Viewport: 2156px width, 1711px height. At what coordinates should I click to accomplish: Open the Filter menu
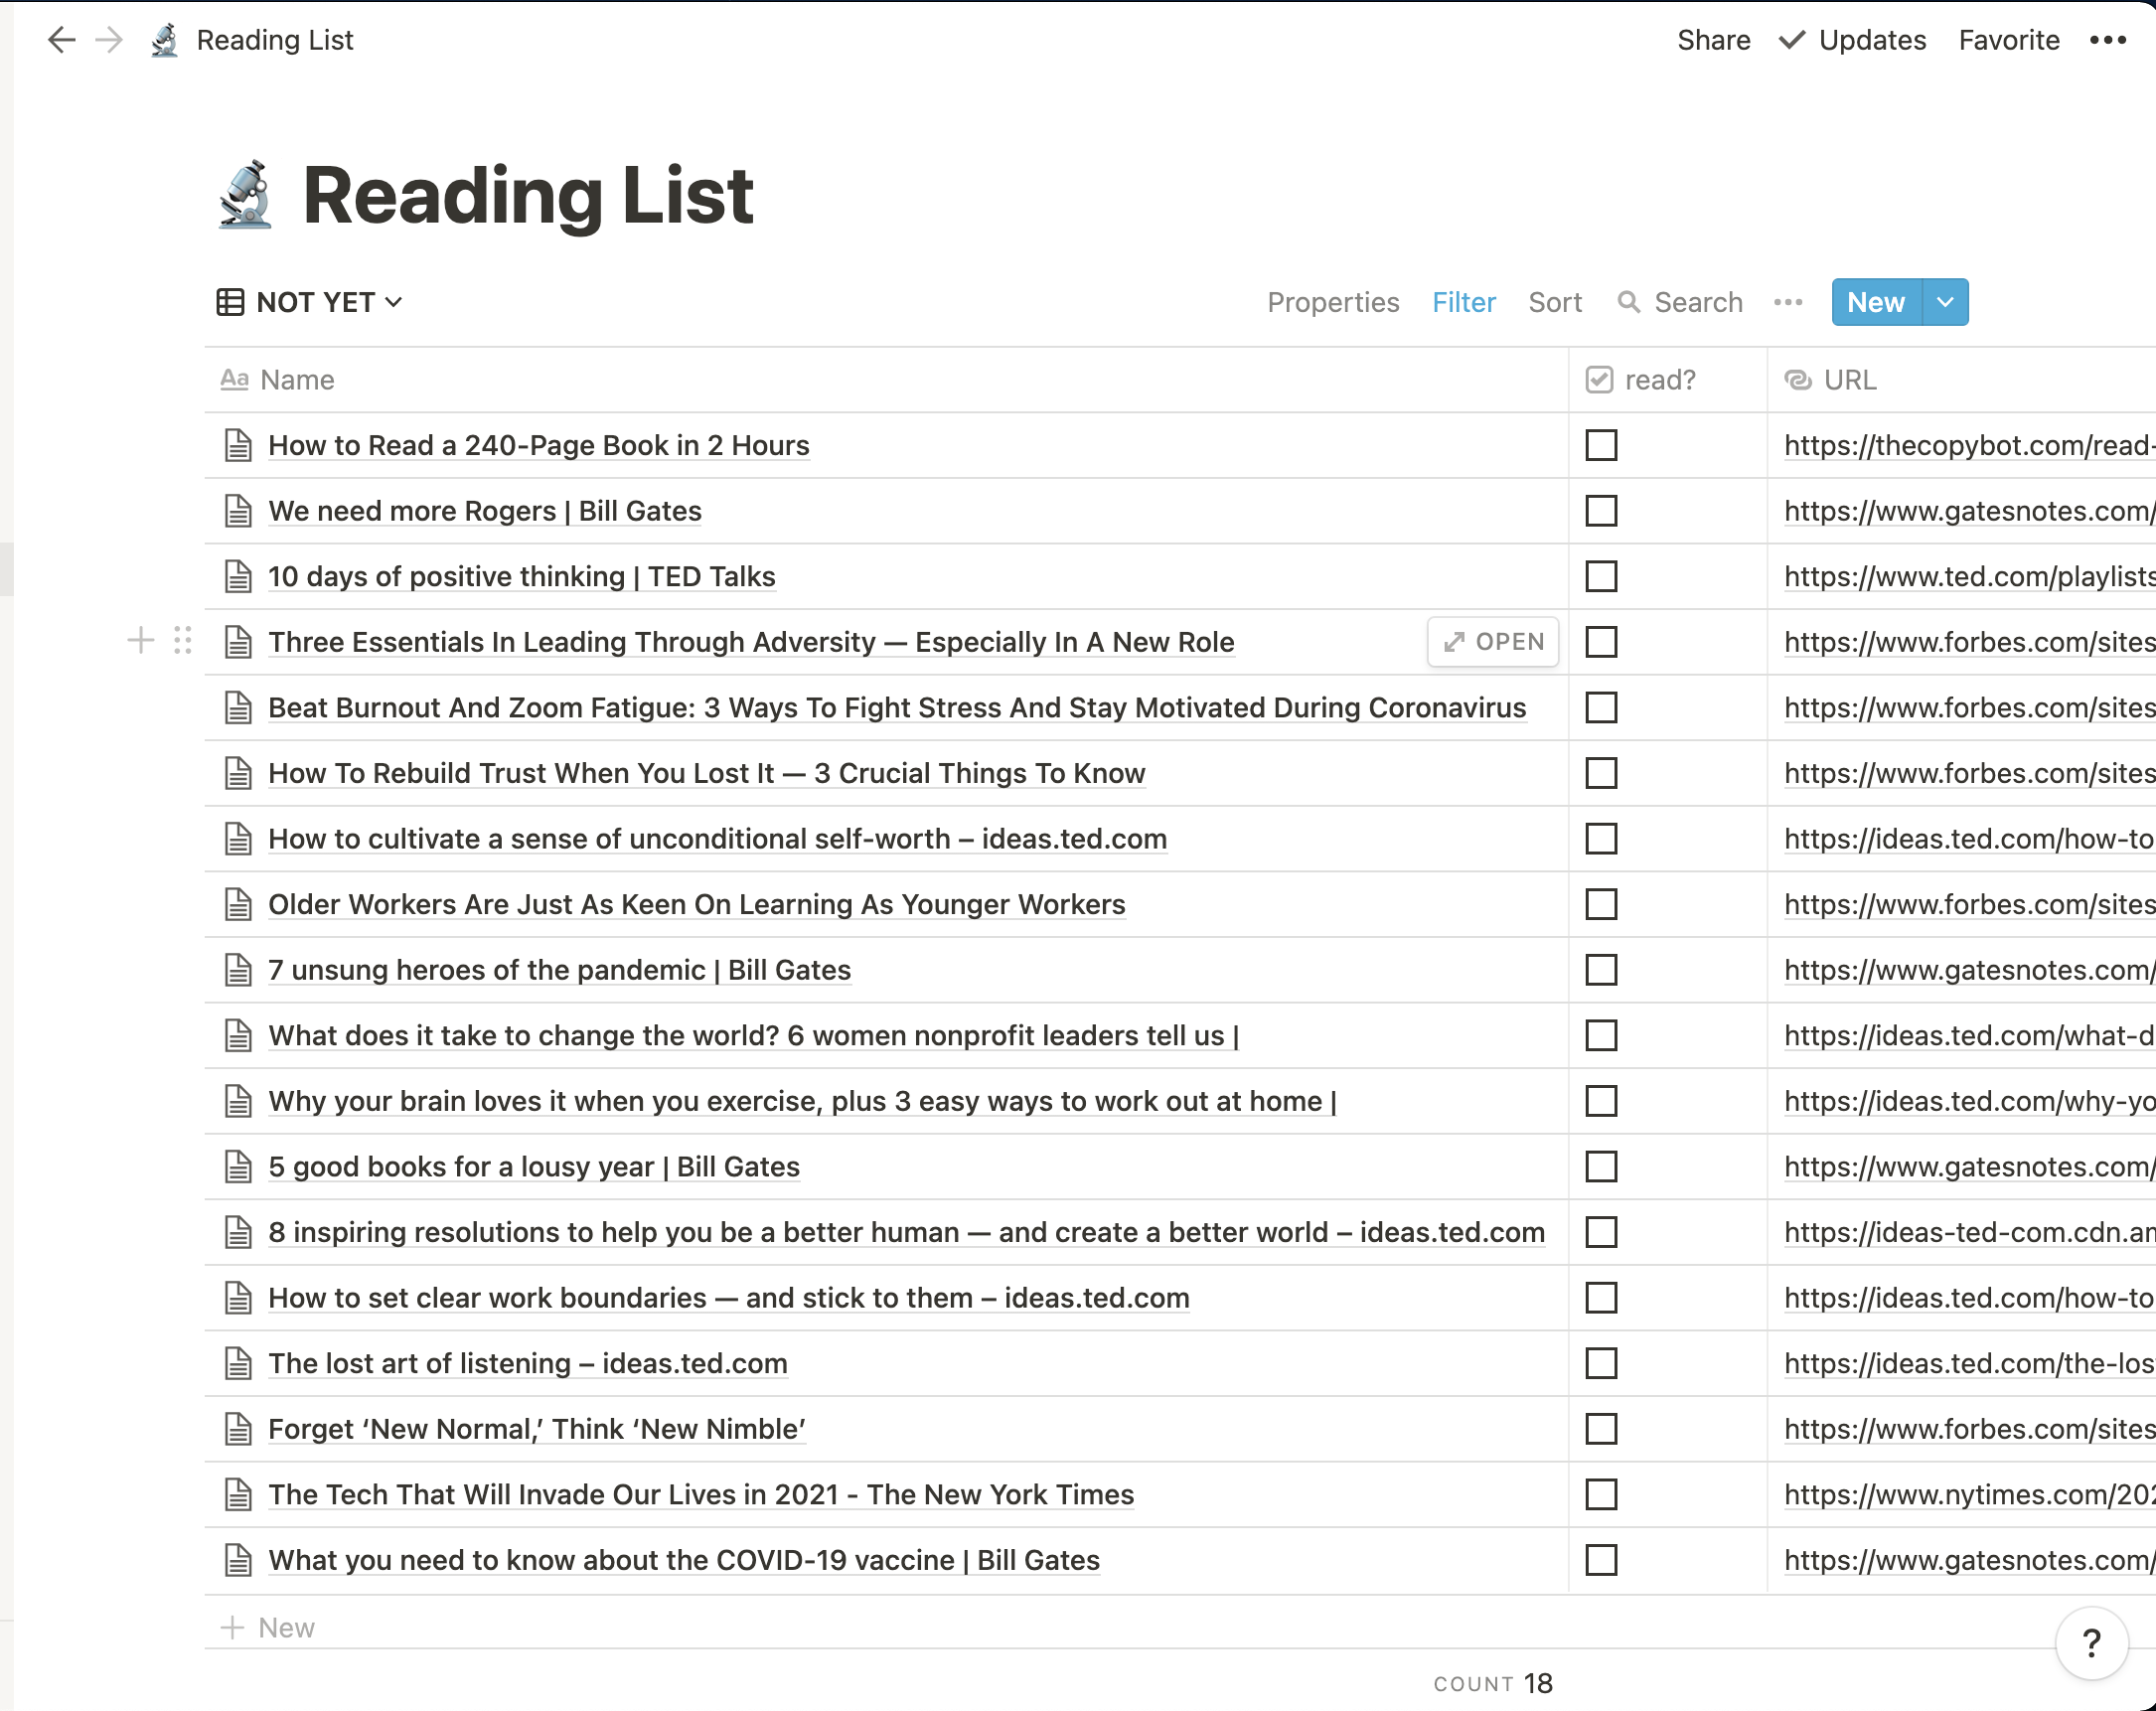pyautogui.click(x=1464, y=302)
